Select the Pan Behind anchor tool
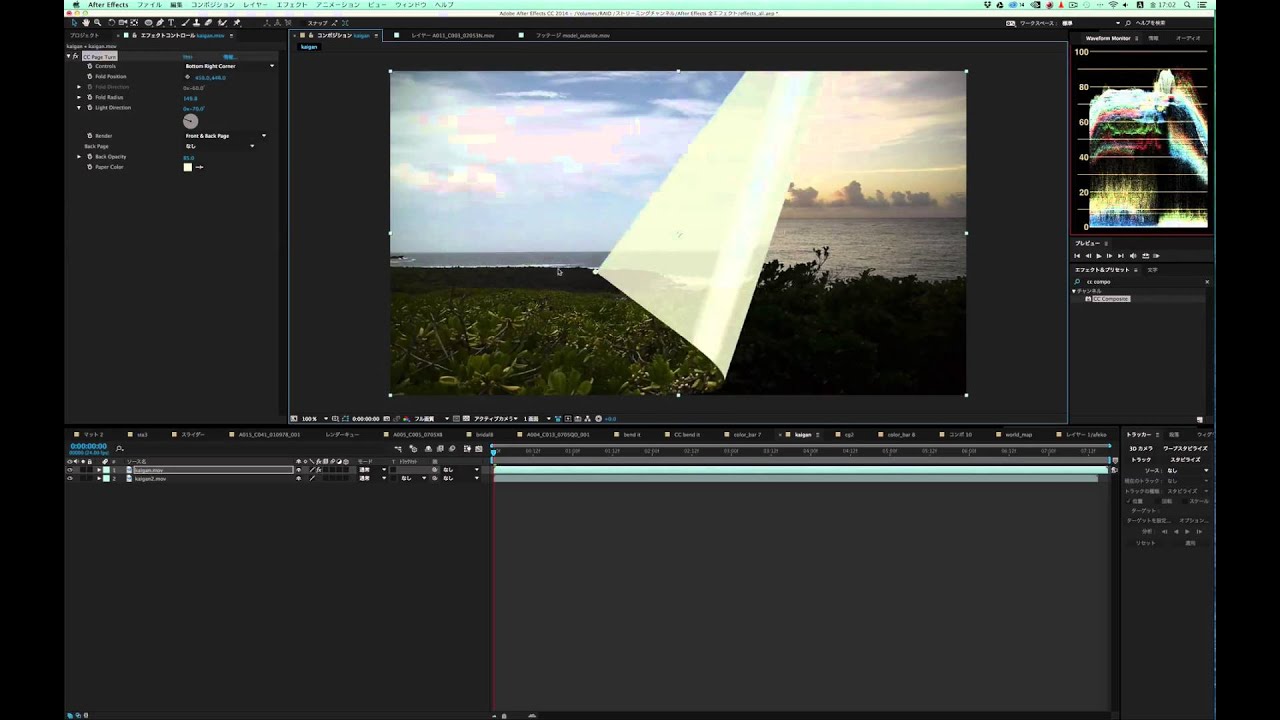The height and width of the screenshot is (720, 1280). coord(133,22)
